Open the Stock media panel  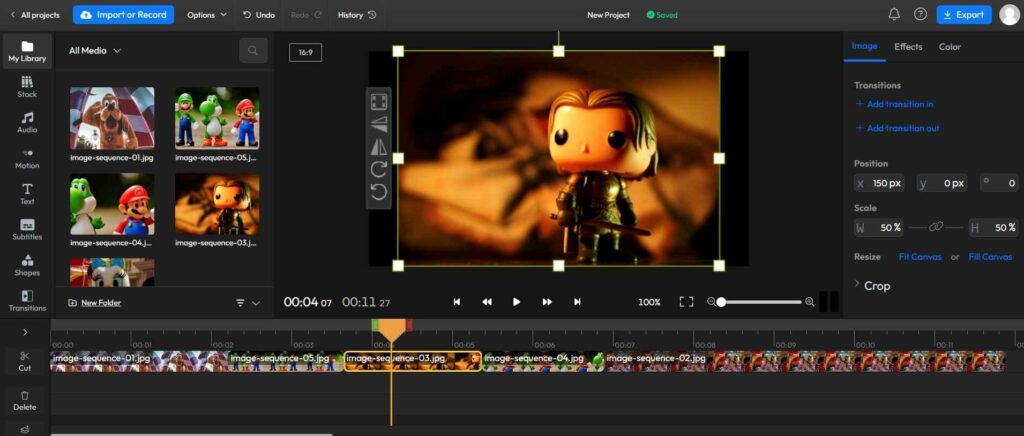pyautogui.click(x=27, y=87)
